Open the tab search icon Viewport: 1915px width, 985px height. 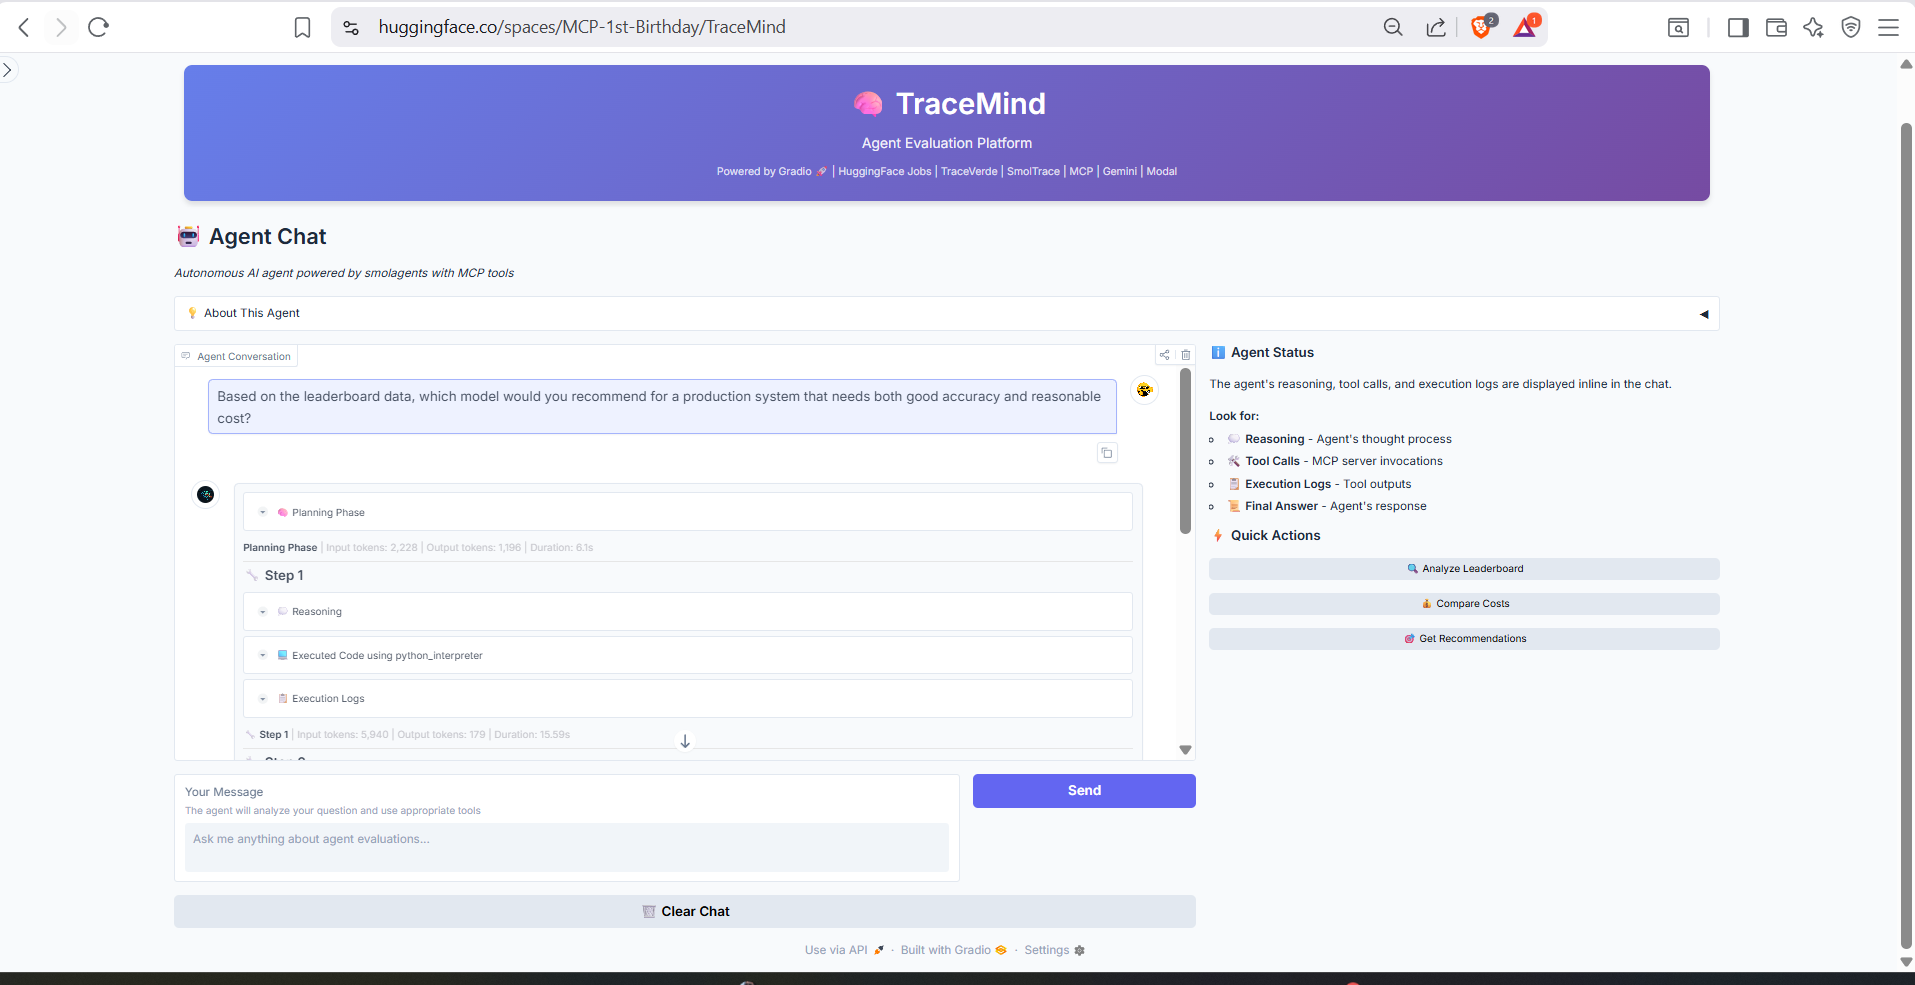click(x=1678, y=27)
